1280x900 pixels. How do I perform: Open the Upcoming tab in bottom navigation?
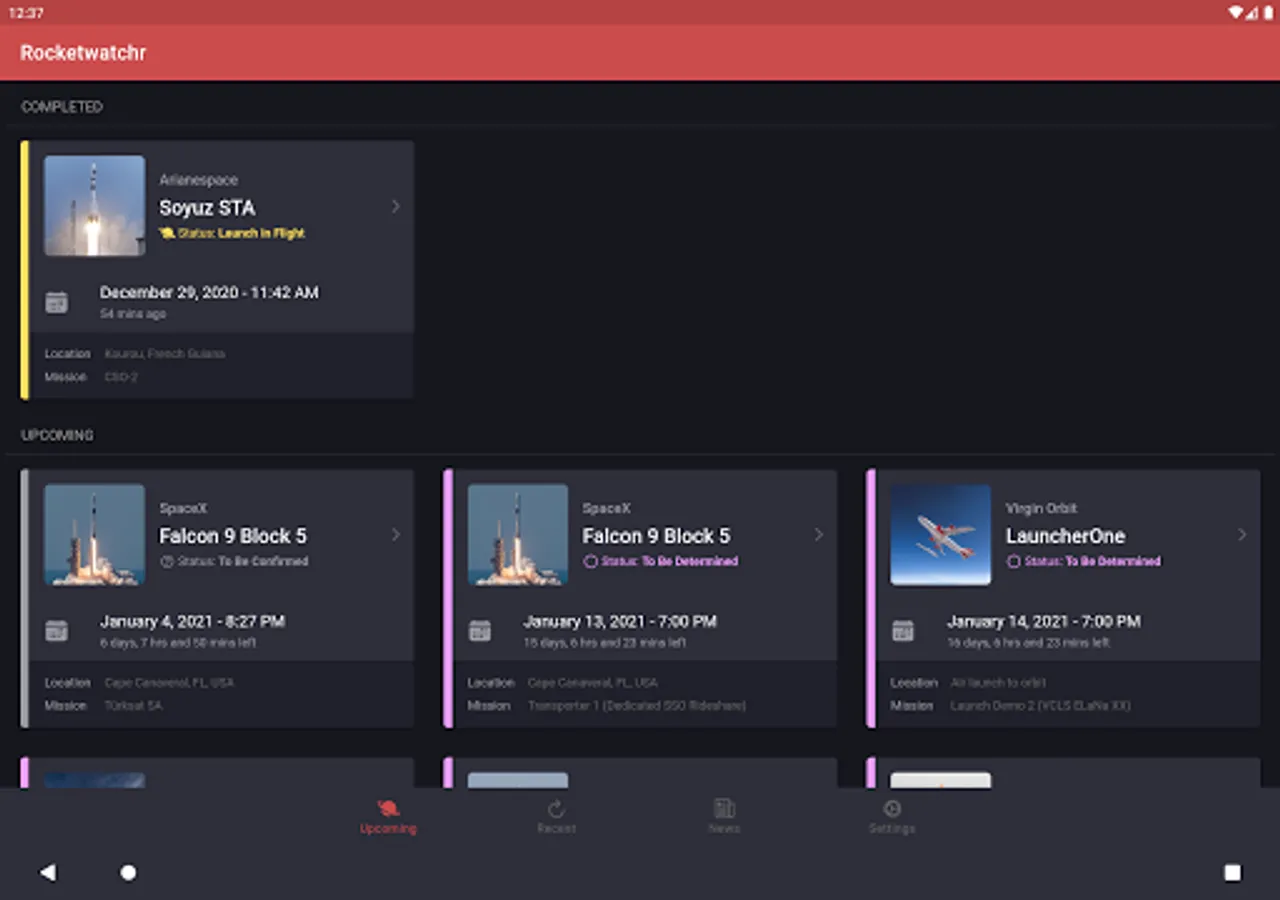coord(388,817)
